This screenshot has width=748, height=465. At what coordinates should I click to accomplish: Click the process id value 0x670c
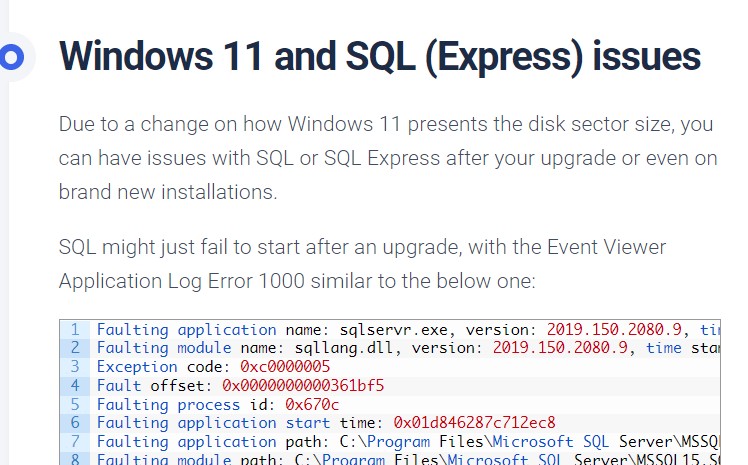(312, 404)
